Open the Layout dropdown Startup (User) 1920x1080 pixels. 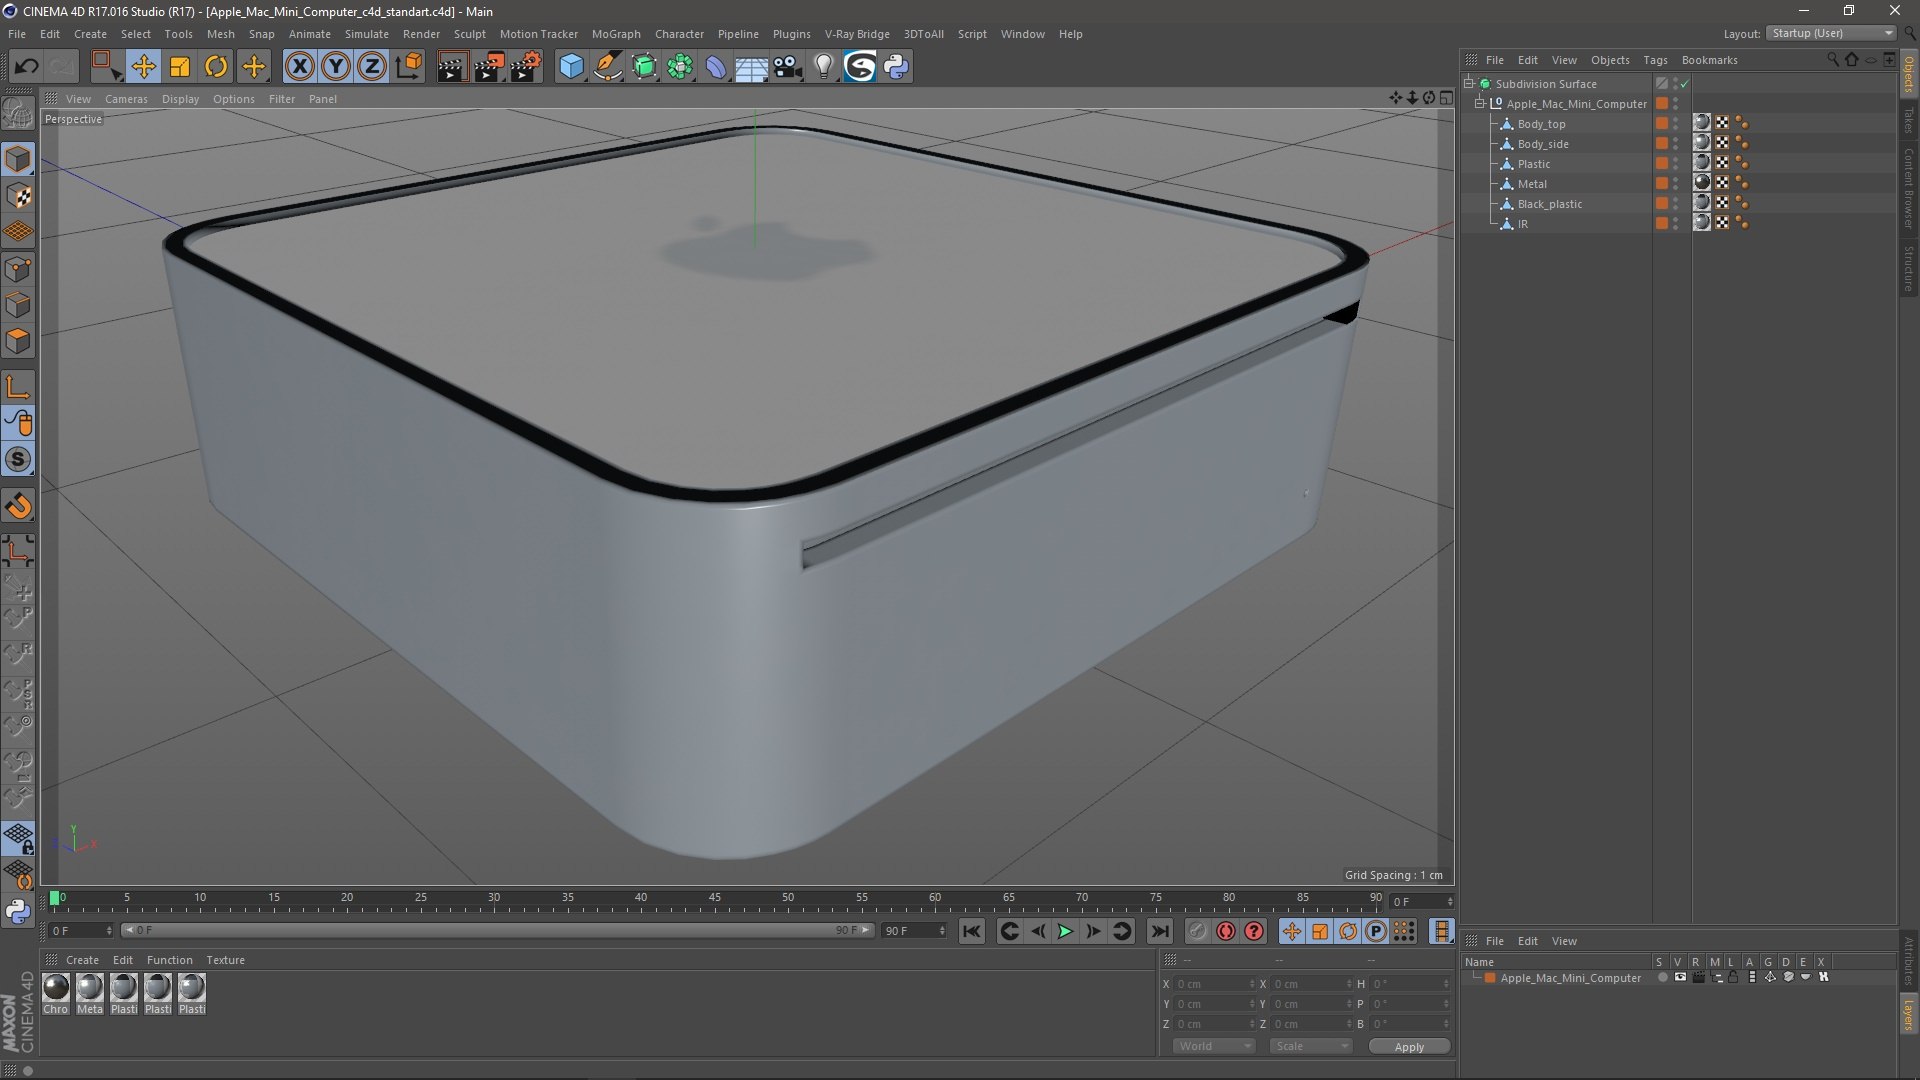point(1832,33)
